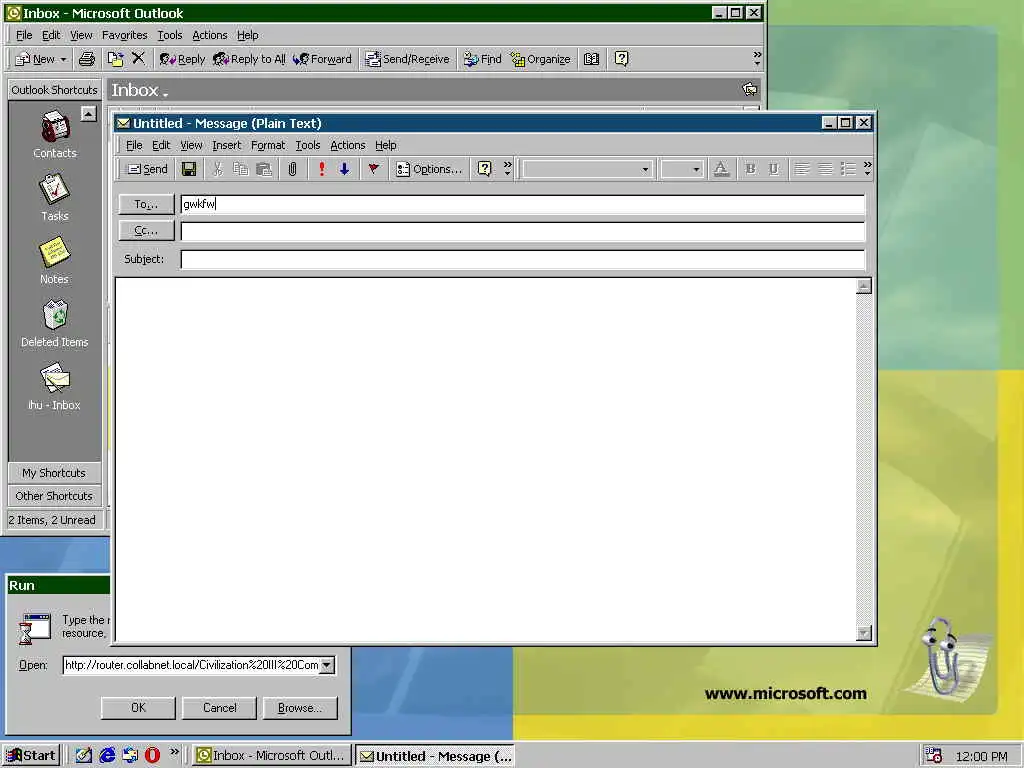Open the ihu - Inbox shortcut
Image resolution: width=1024 pixels, height=768 pixels.
pos(54,387)
